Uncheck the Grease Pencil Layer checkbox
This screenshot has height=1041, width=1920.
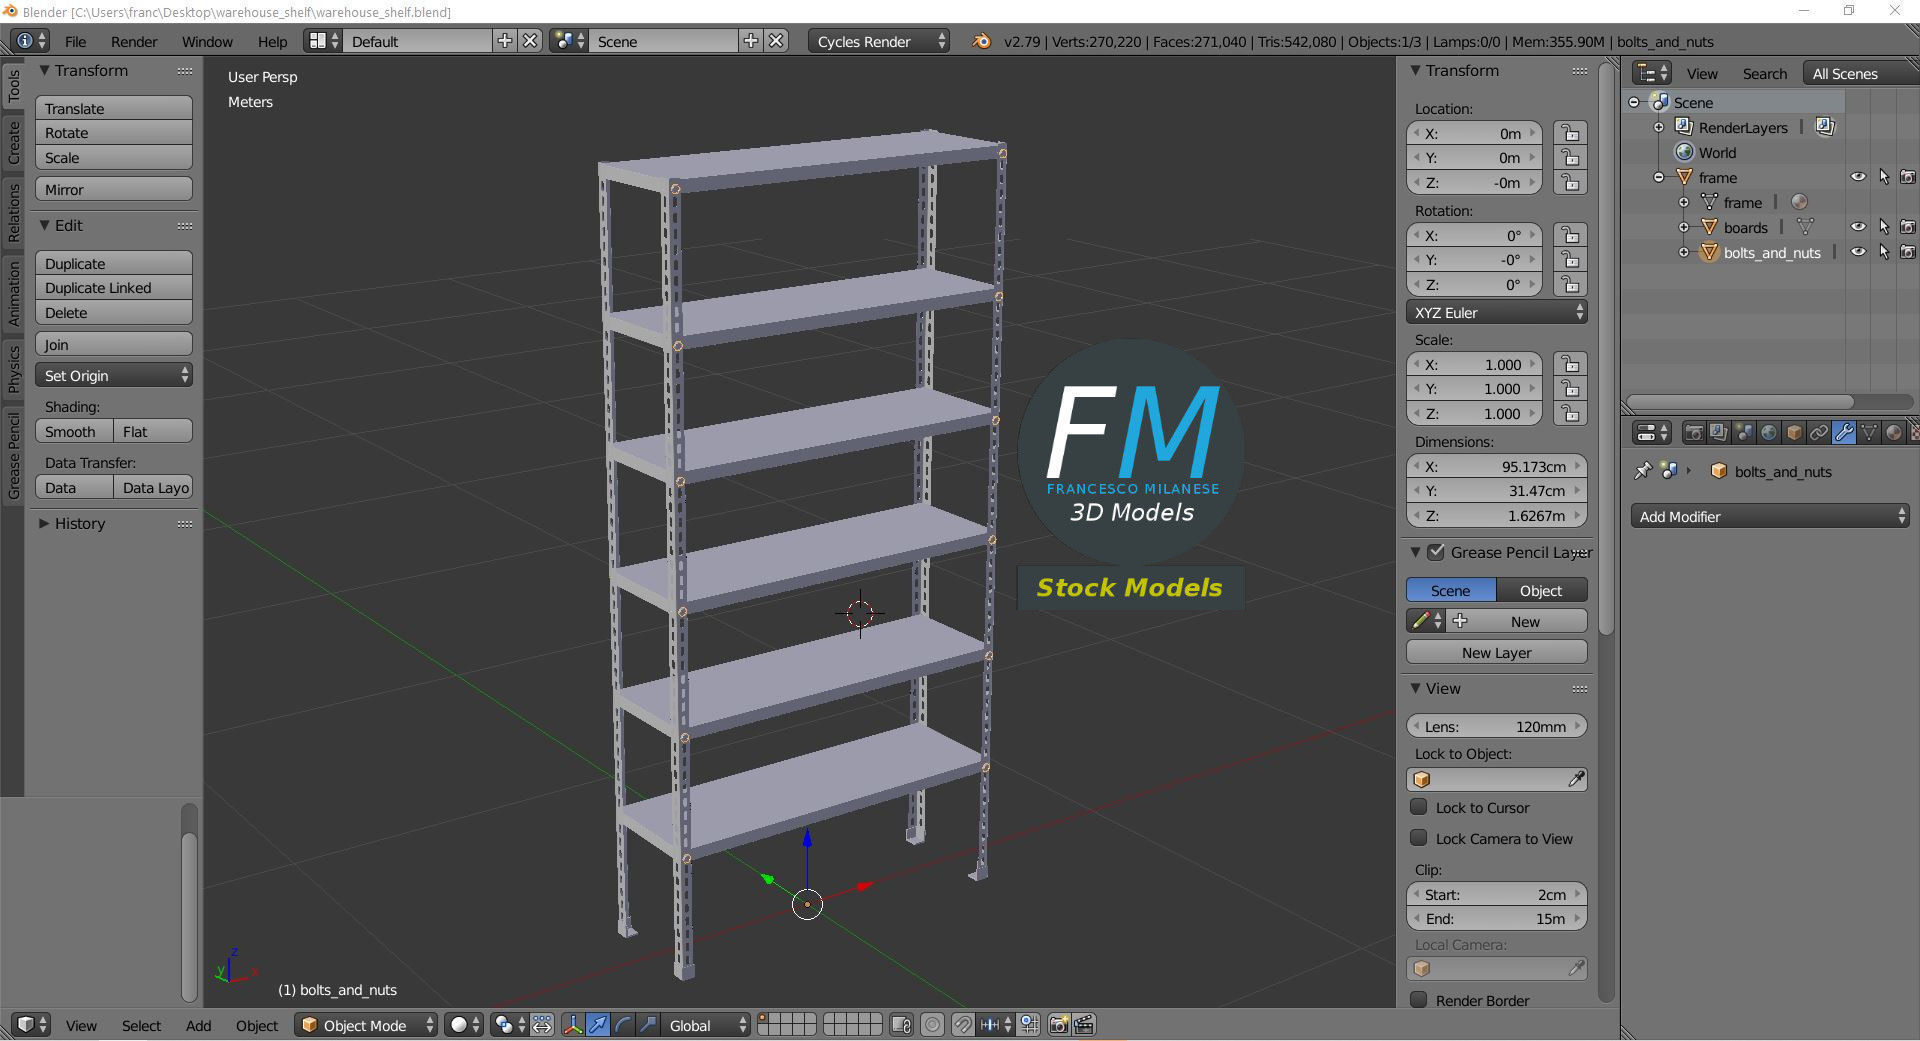tap(1436, 552)
